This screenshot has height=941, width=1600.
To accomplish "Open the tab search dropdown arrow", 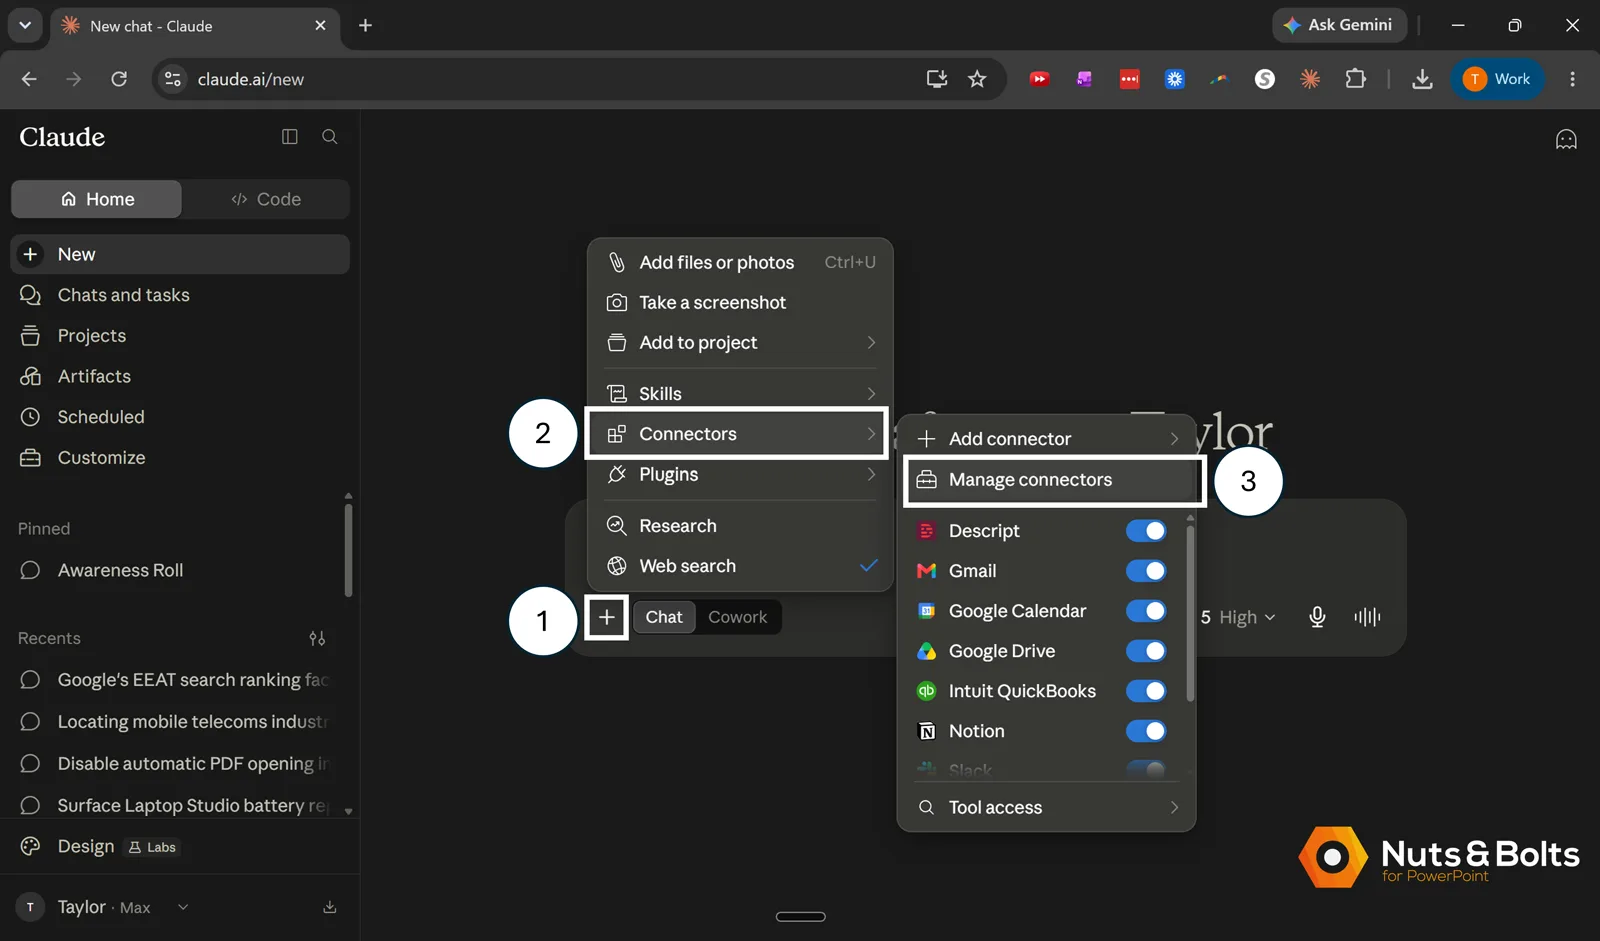I will pos(25,26).
